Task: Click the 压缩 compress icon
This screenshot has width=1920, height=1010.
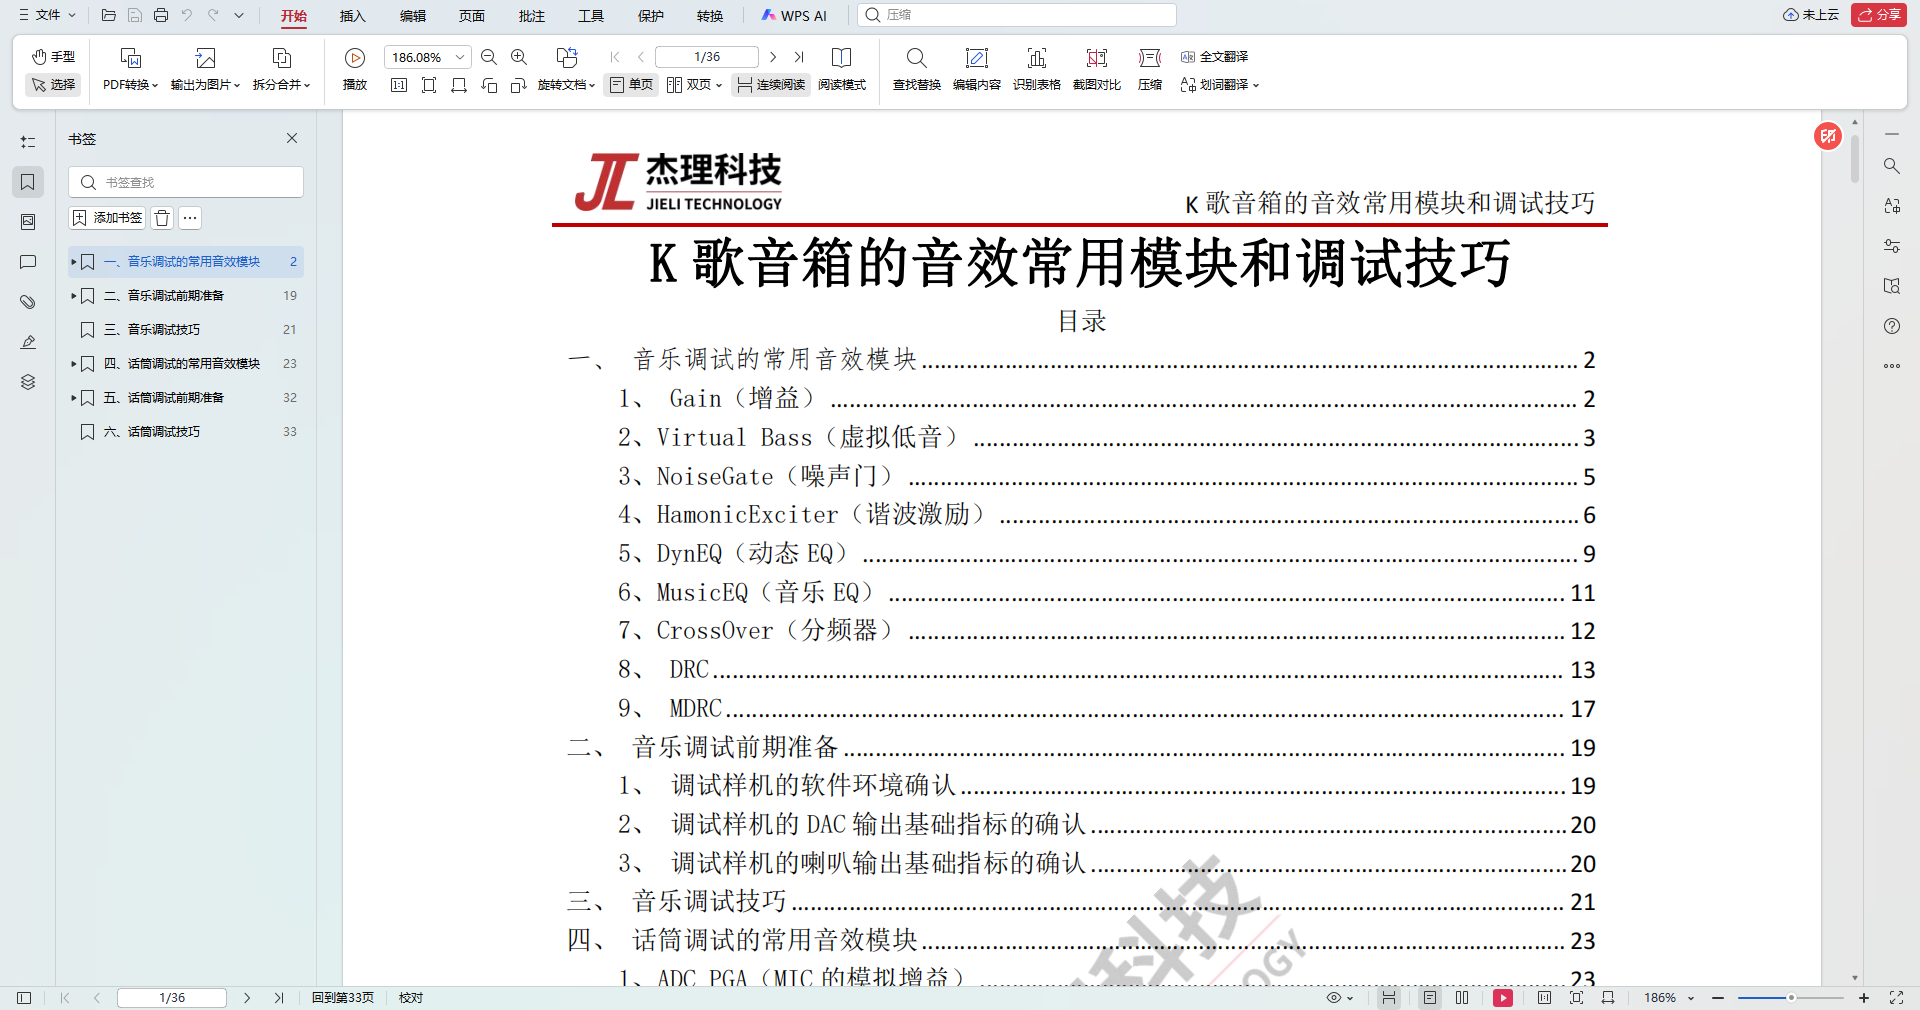Action: click(1150, 58)
